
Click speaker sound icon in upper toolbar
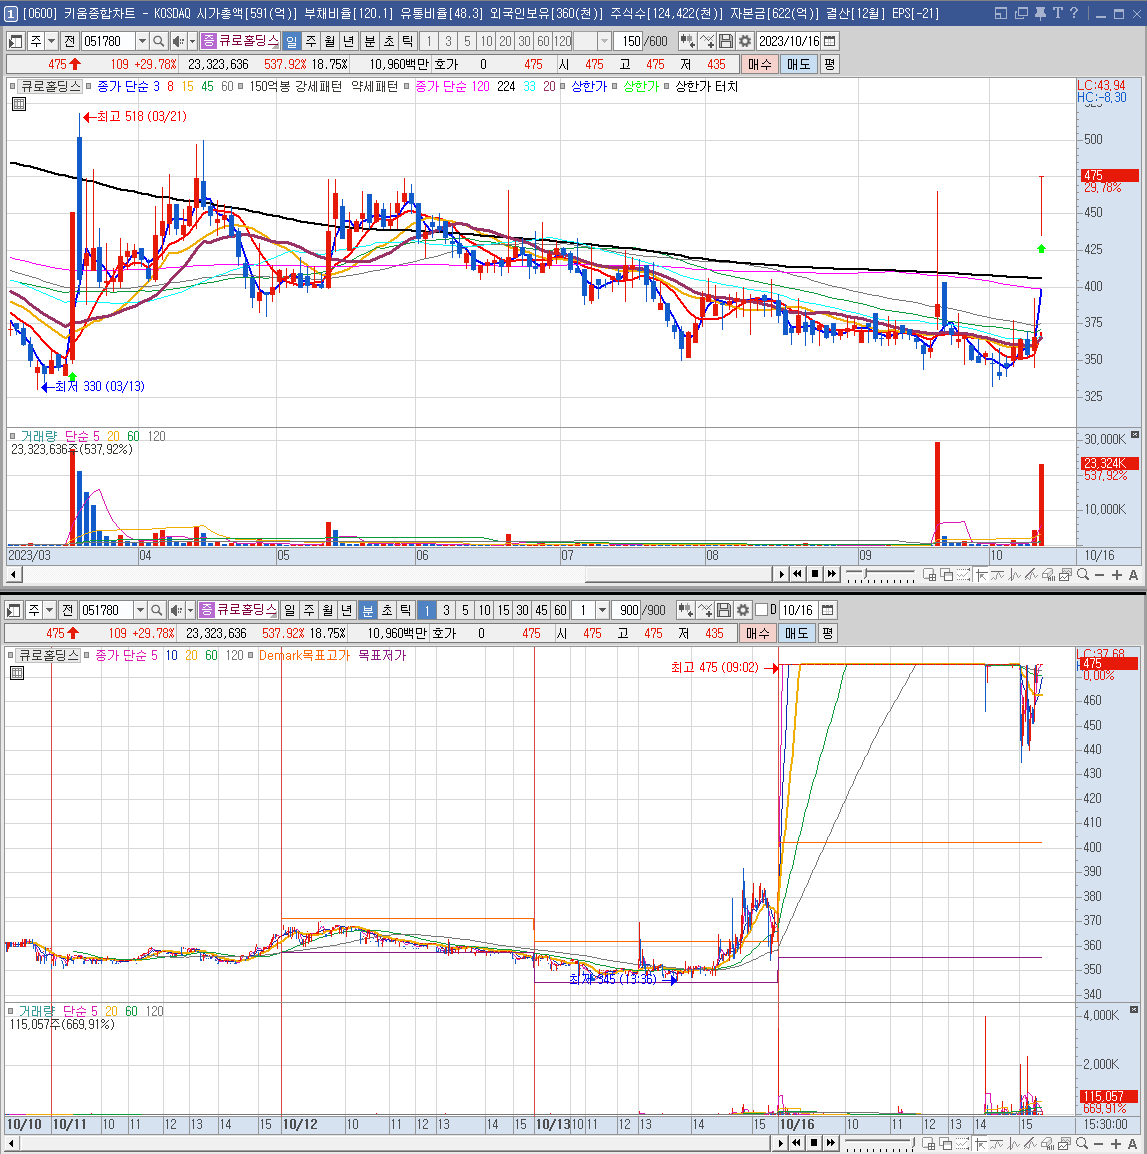178,41
